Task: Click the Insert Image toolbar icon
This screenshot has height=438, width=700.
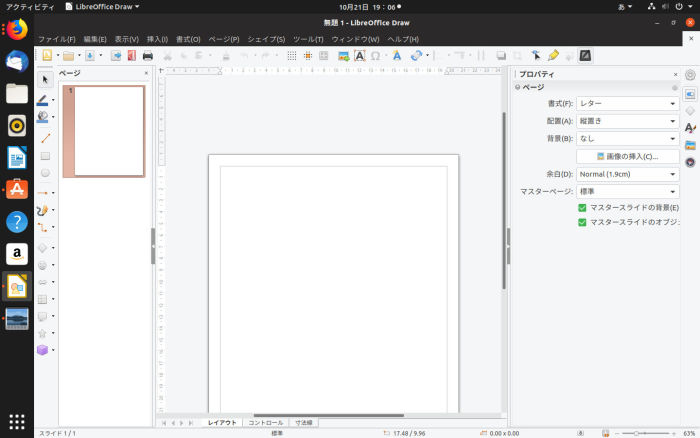Action: (x=343, y=56)
